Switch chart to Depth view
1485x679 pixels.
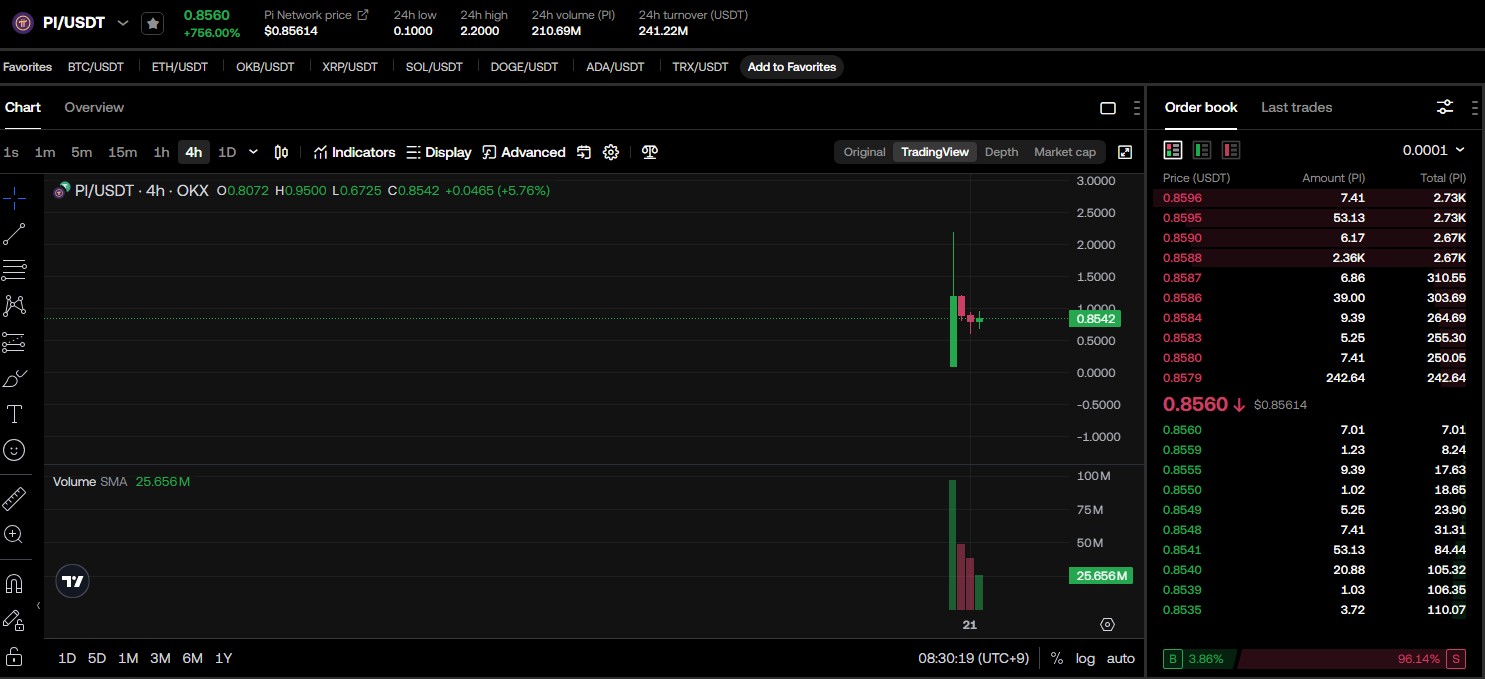[1001, 152]
